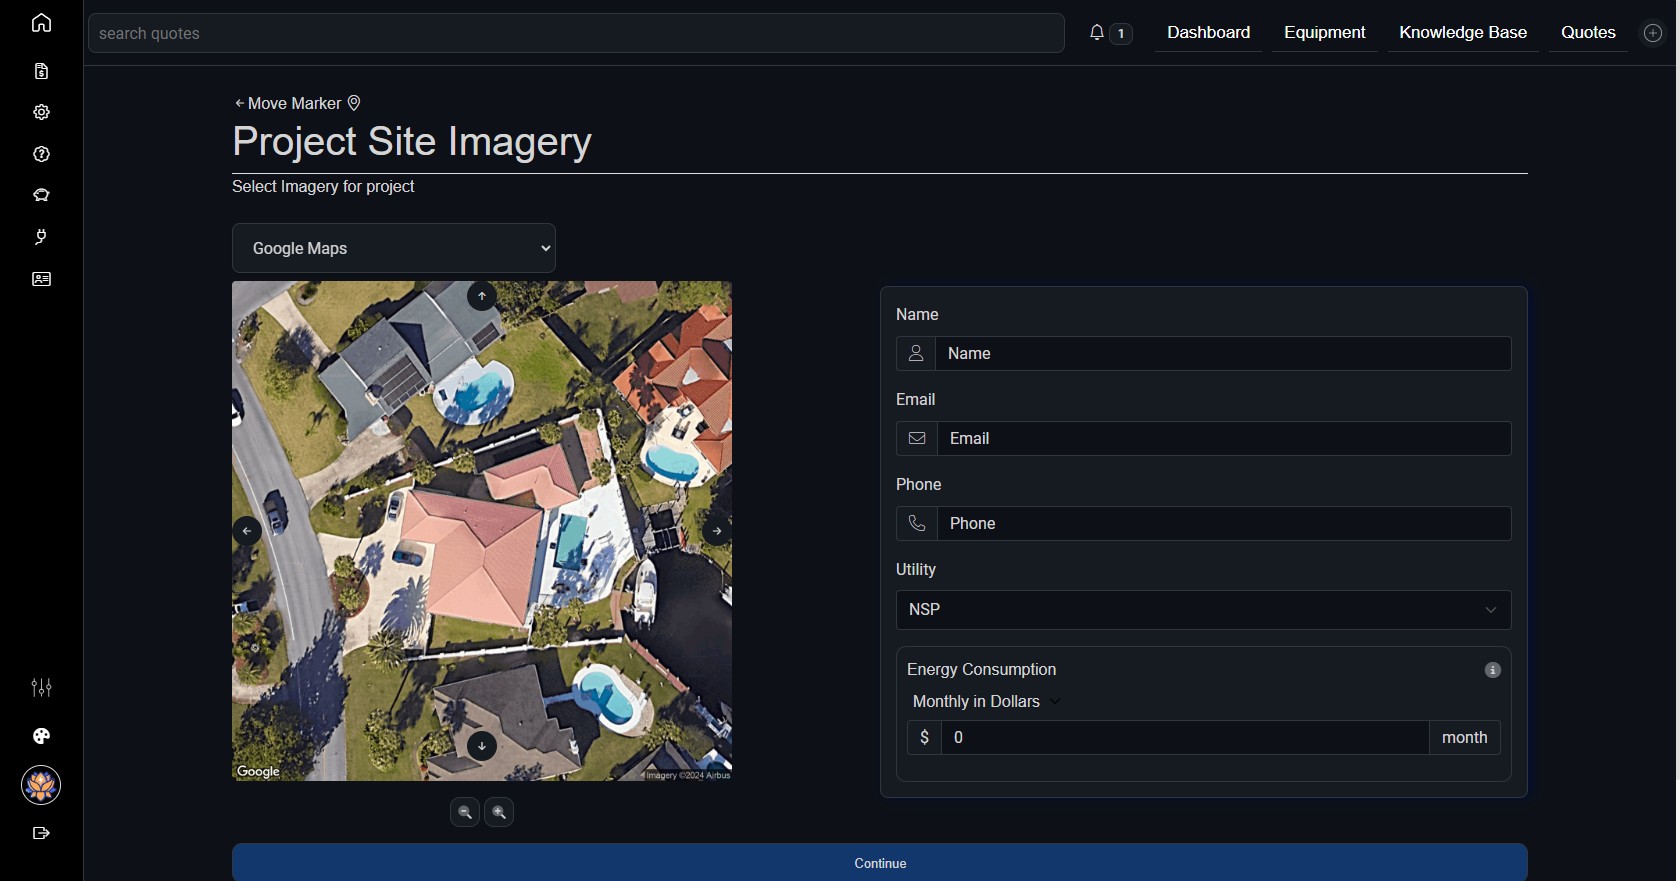Pan the map left with arrow

click(x=247, y=531)
